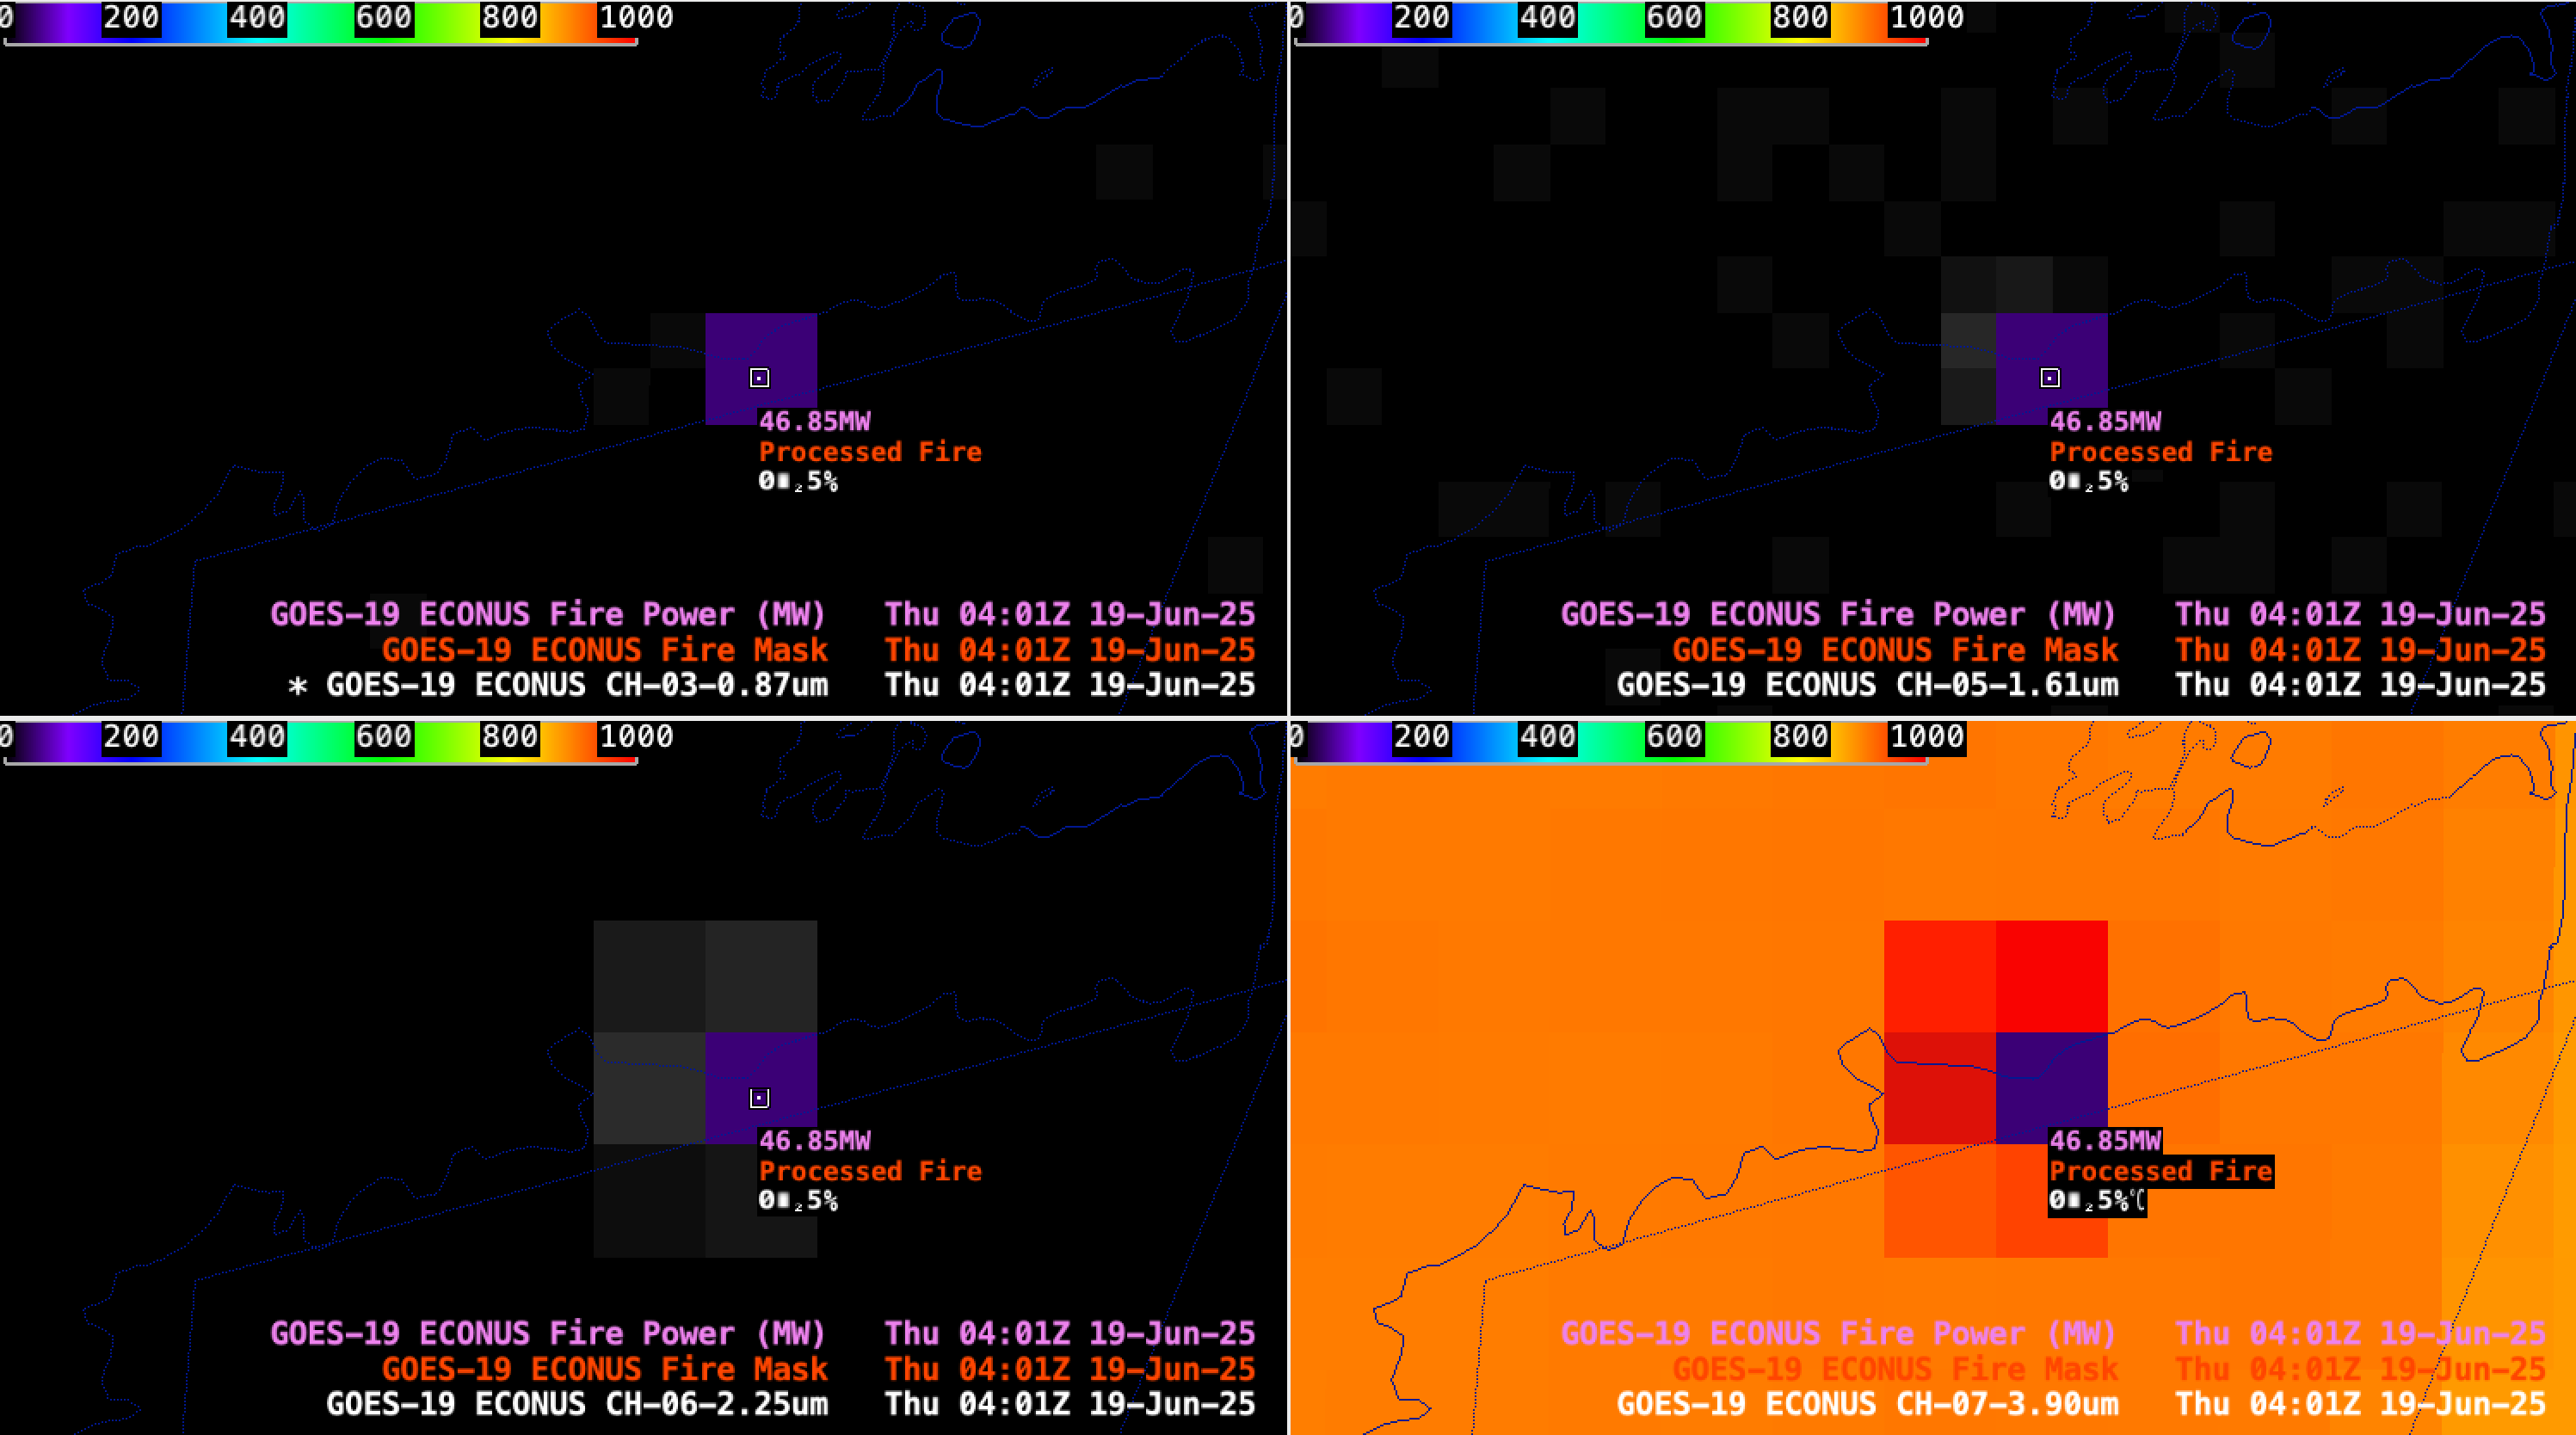This screenshot has height=1435, width=2576.
Task: Toggle Fire Power (MW) legend in CH-03 panel
Action: [x=548, y=614]
